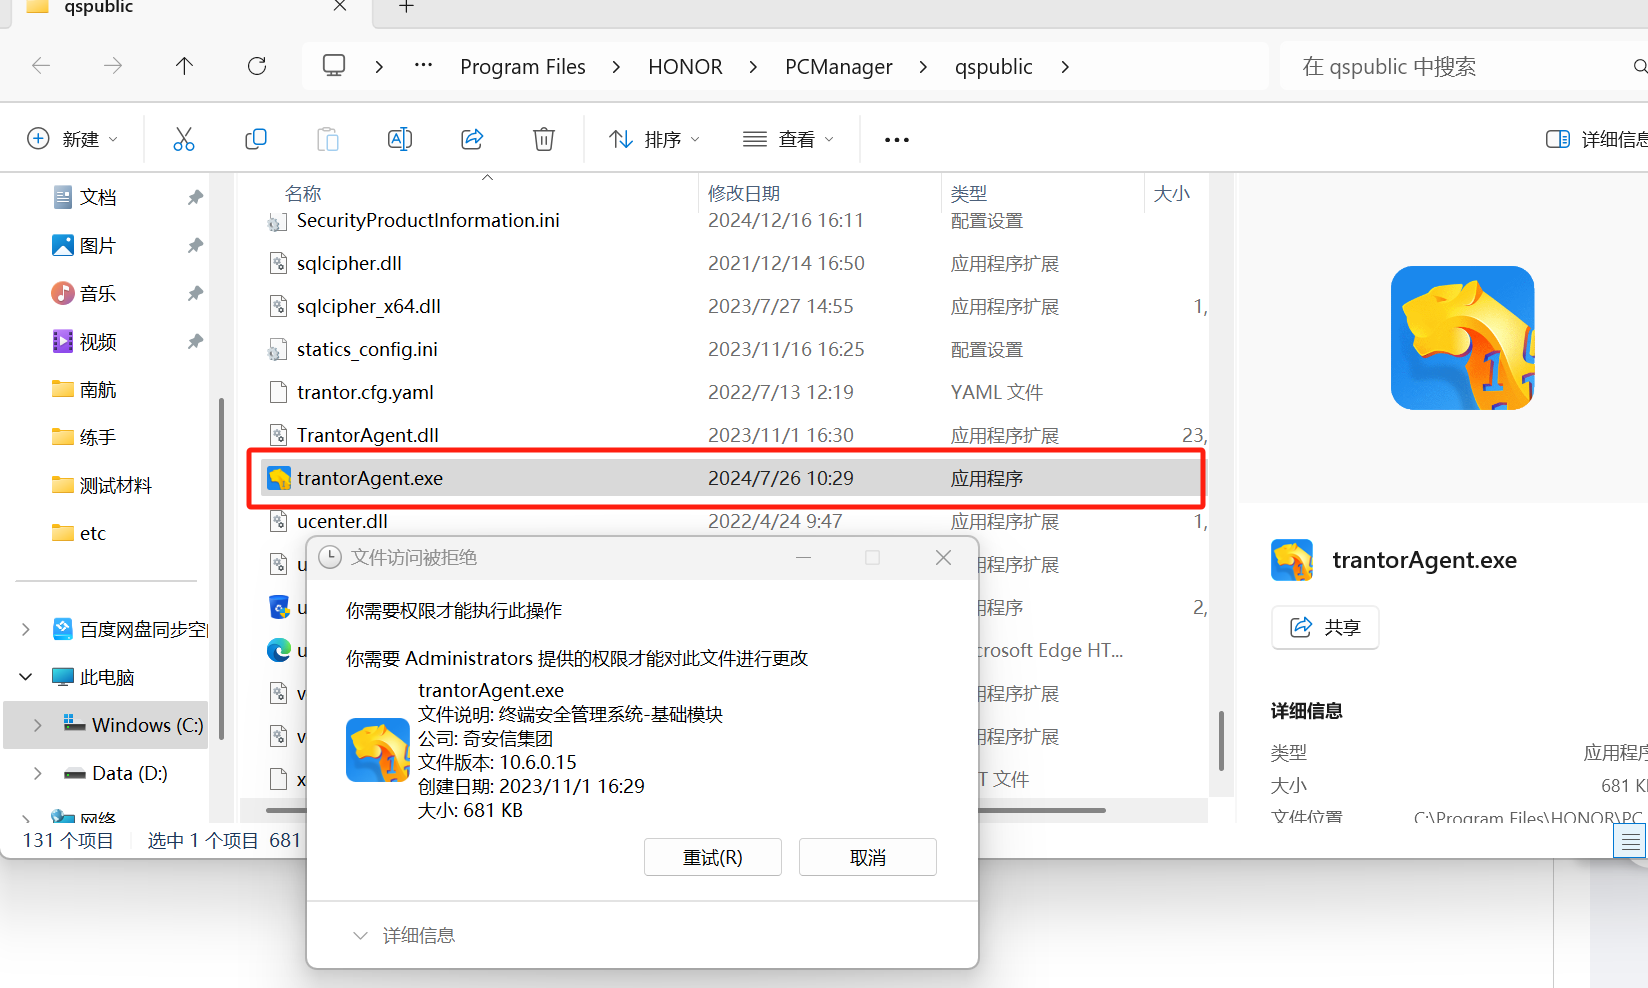
Task: Open the more options ellipsis in toolbar
Action: 897,140
